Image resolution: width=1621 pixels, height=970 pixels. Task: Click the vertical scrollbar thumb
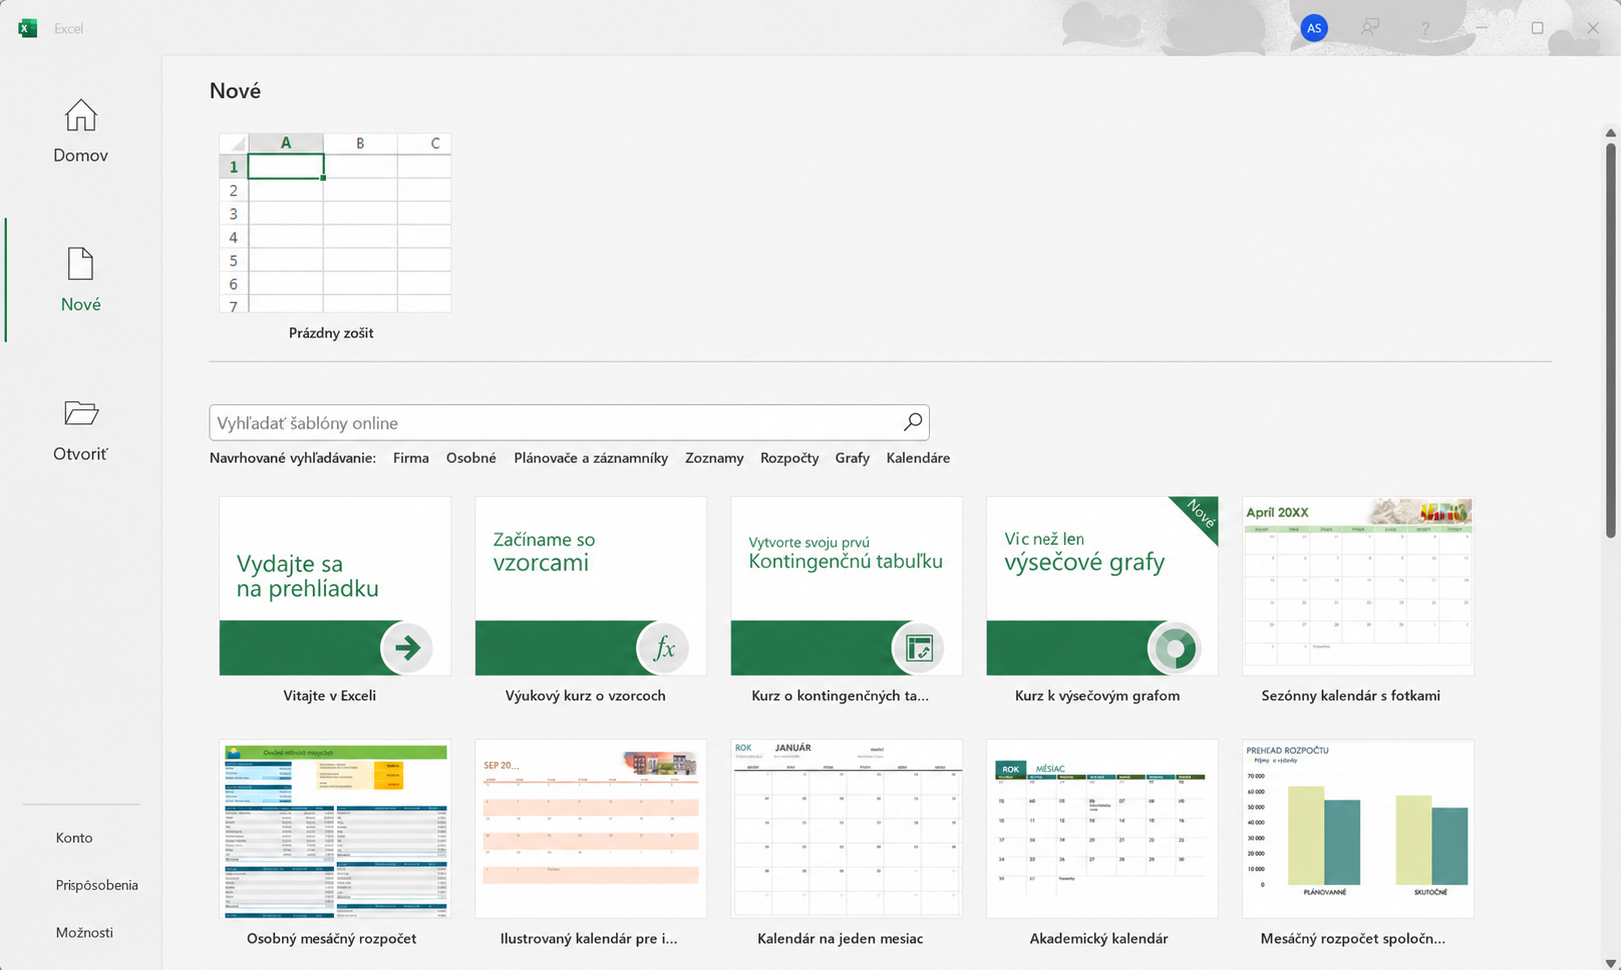click(x=1610, y=340)
